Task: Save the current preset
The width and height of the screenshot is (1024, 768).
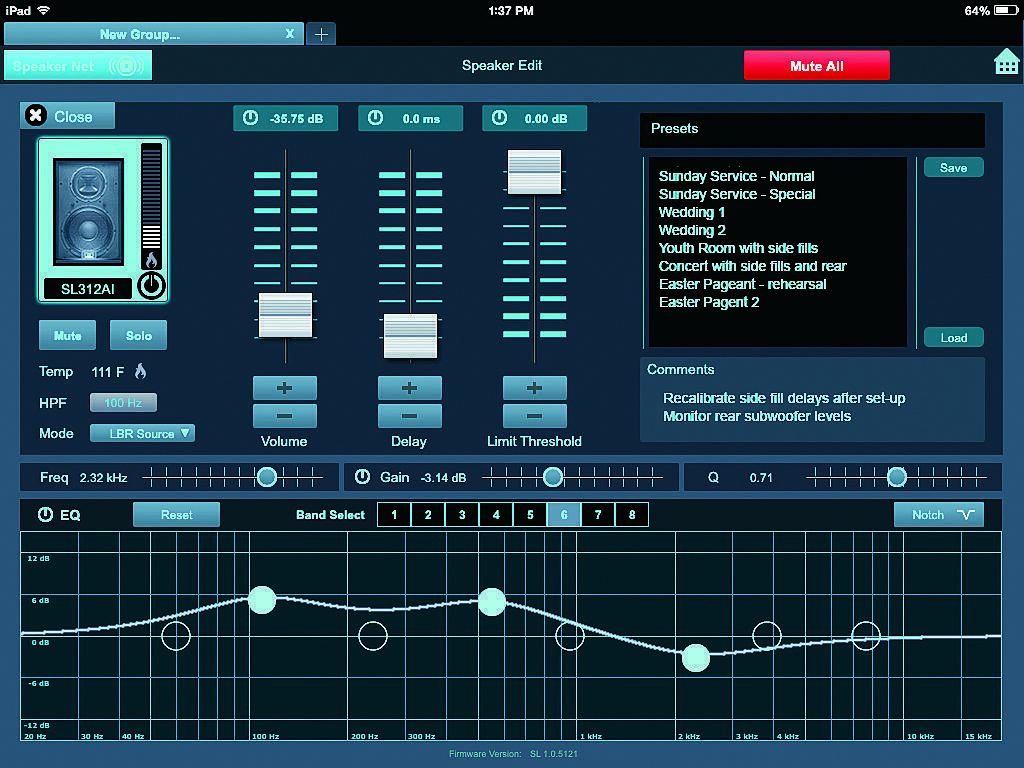Action: [x=953, y=167]
